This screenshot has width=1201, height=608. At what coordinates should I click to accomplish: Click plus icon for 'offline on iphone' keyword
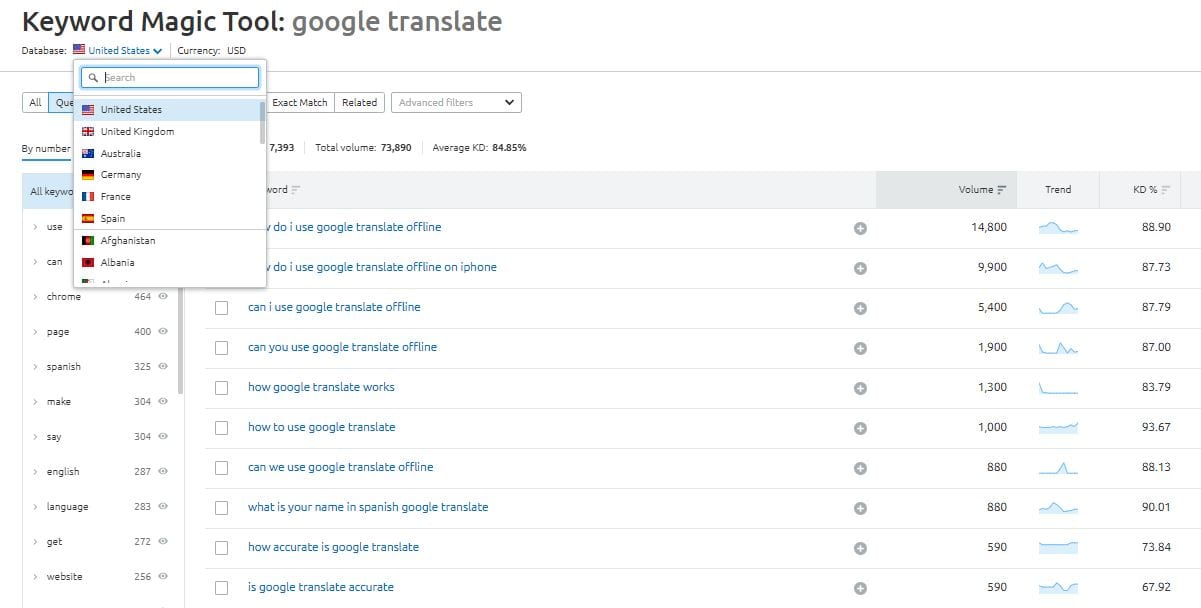(860, 268)
